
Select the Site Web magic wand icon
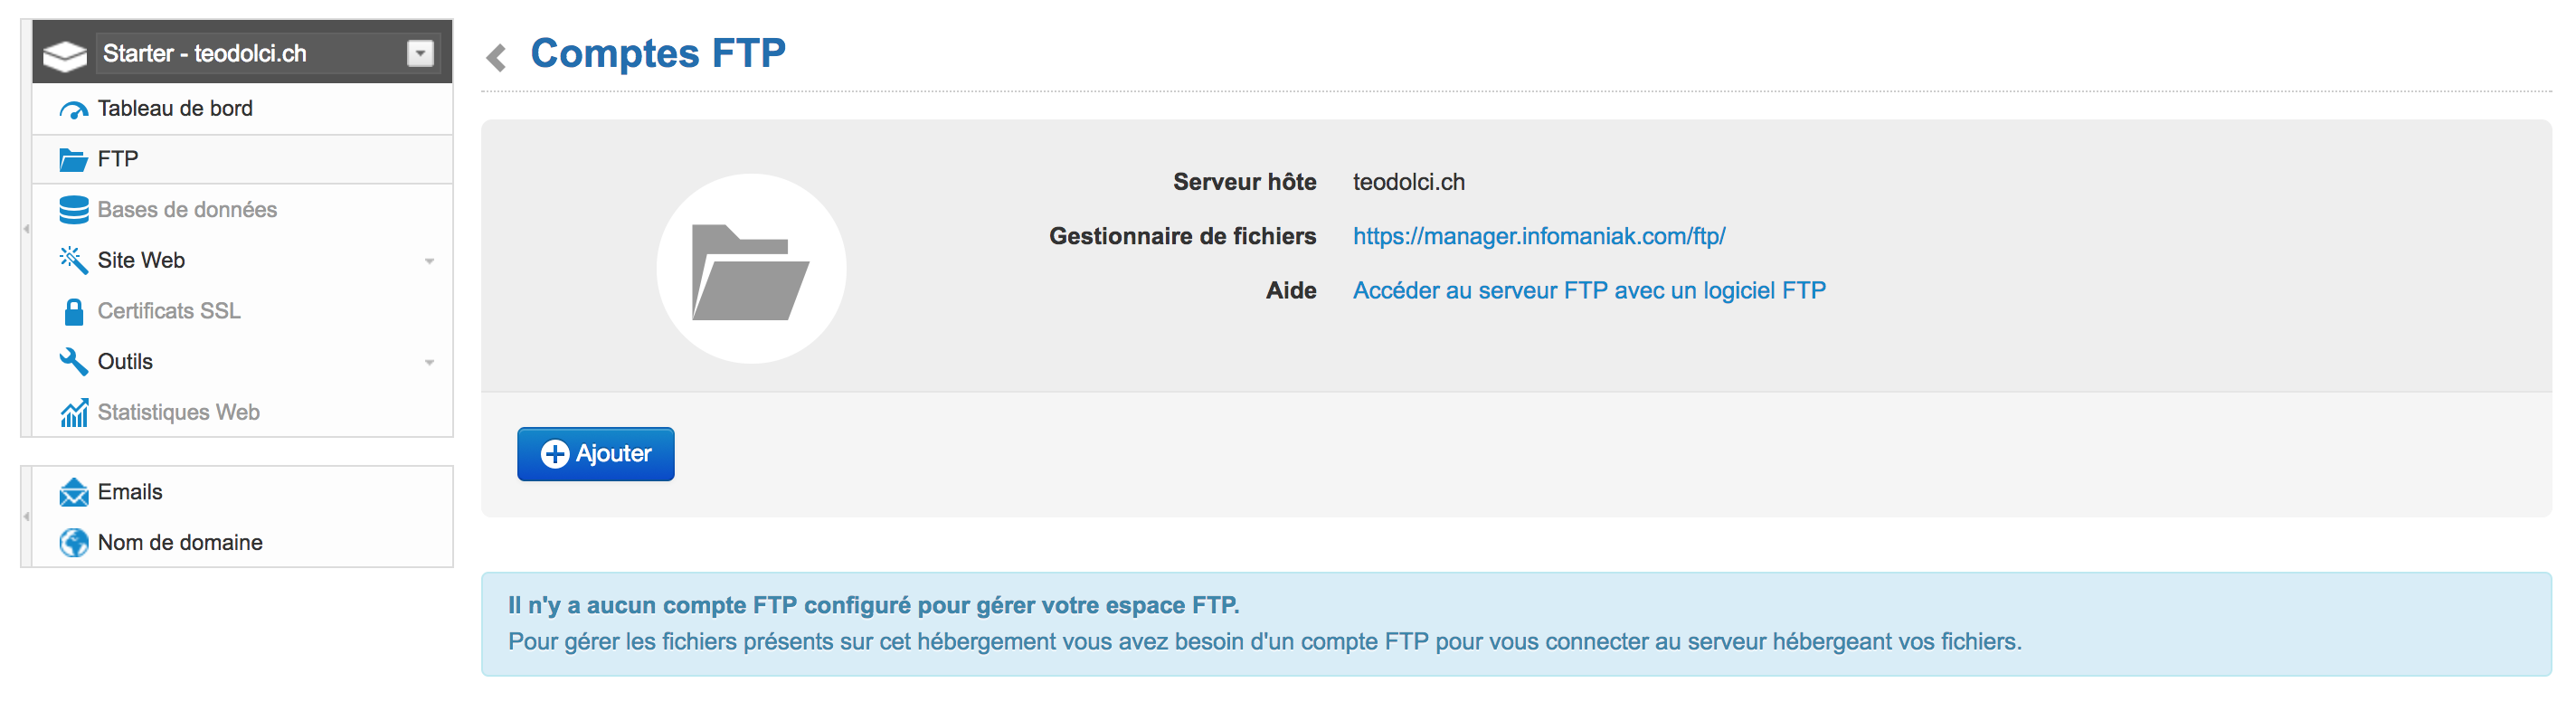pyautogui.click(x=73, y=259)
